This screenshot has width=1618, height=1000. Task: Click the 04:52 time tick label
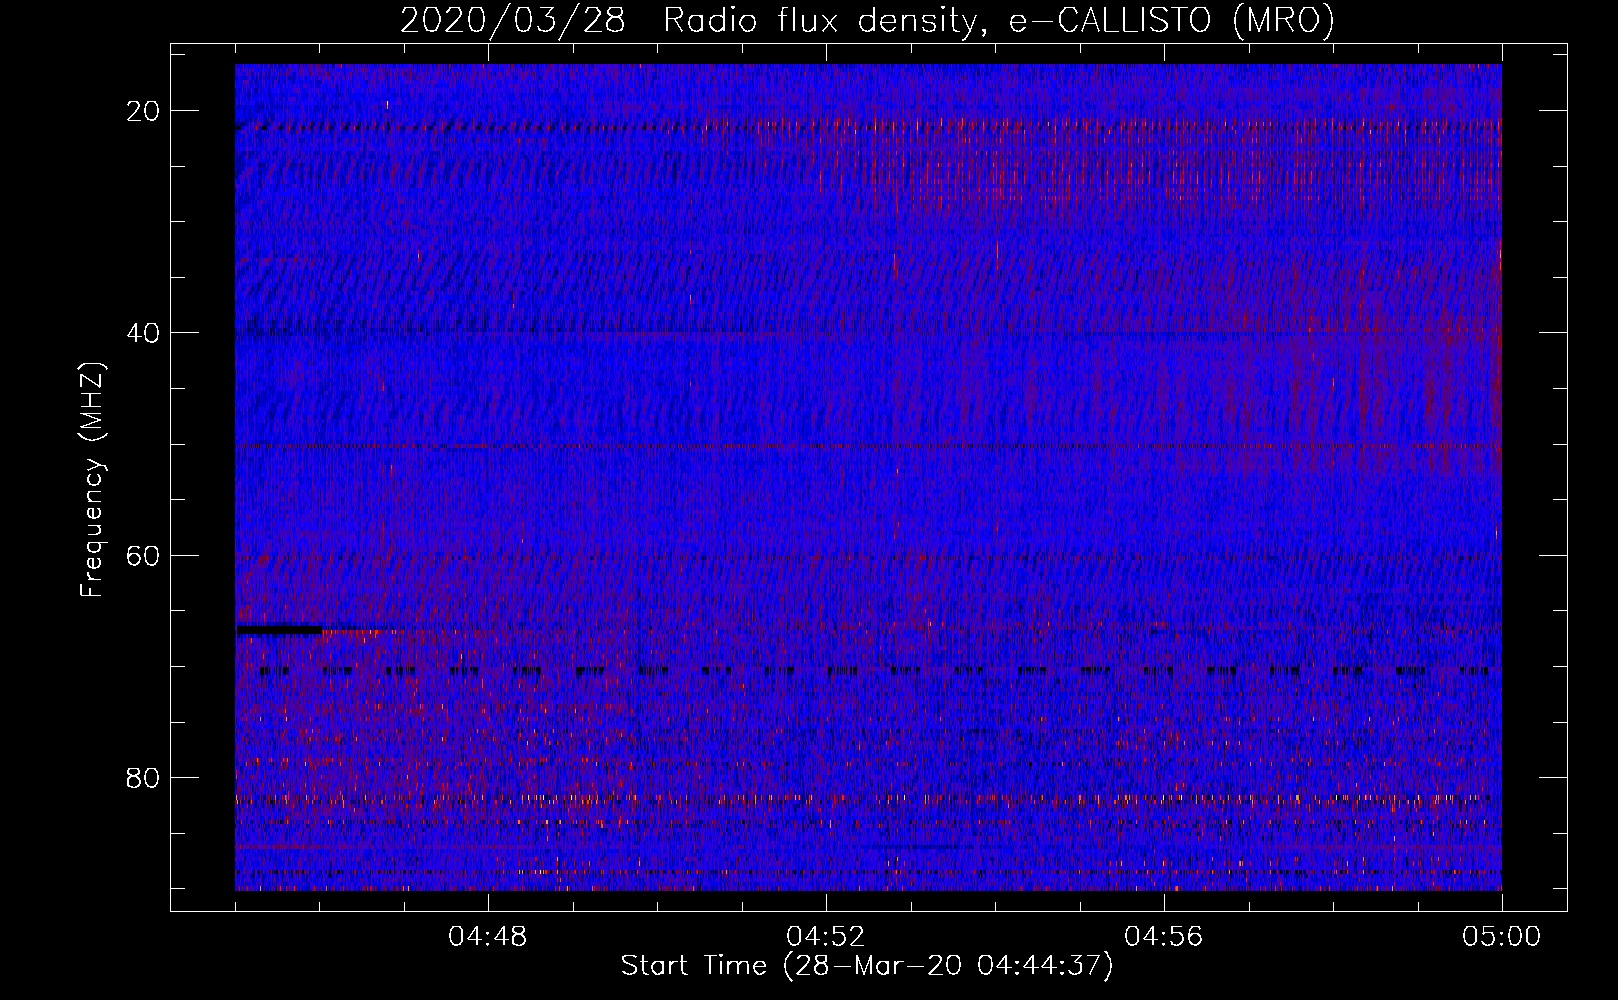(x=826, y=936)
